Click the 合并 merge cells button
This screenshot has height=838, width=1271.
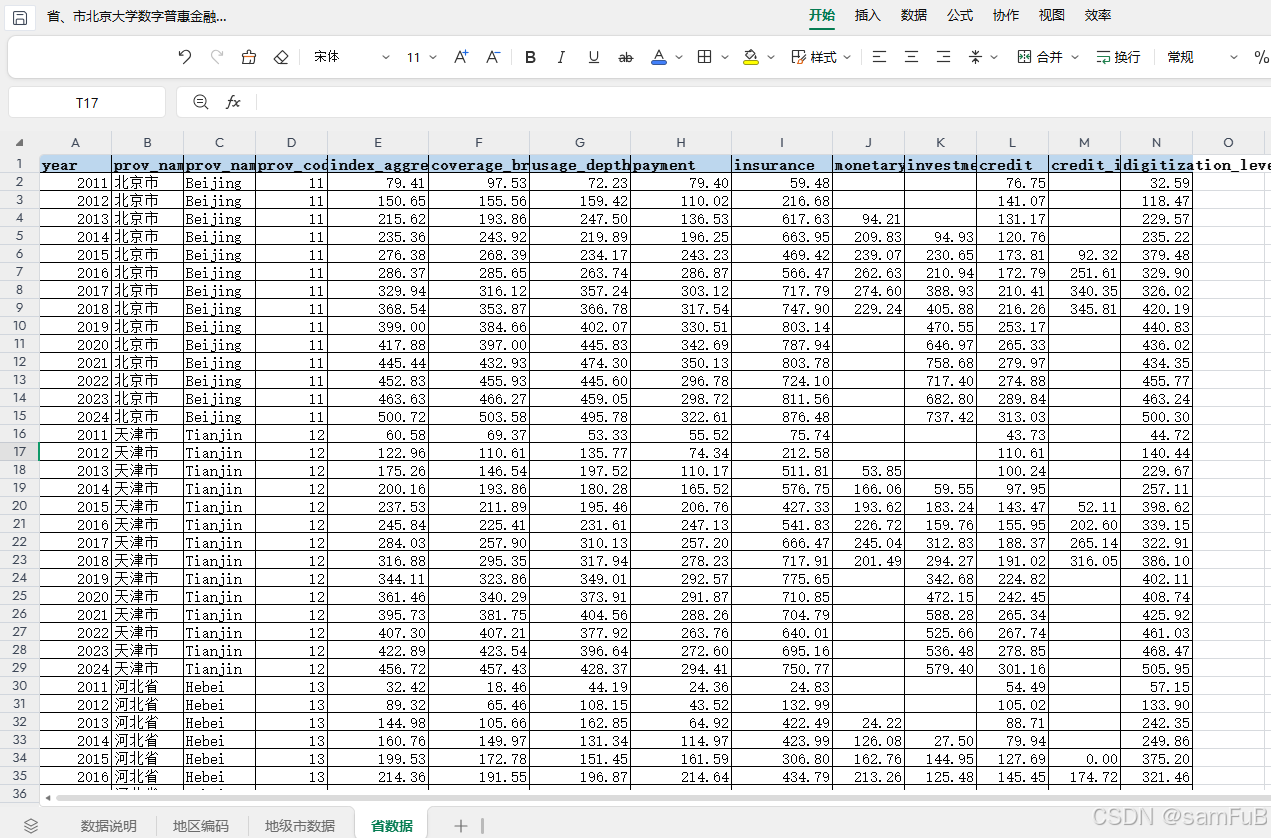1040,57
